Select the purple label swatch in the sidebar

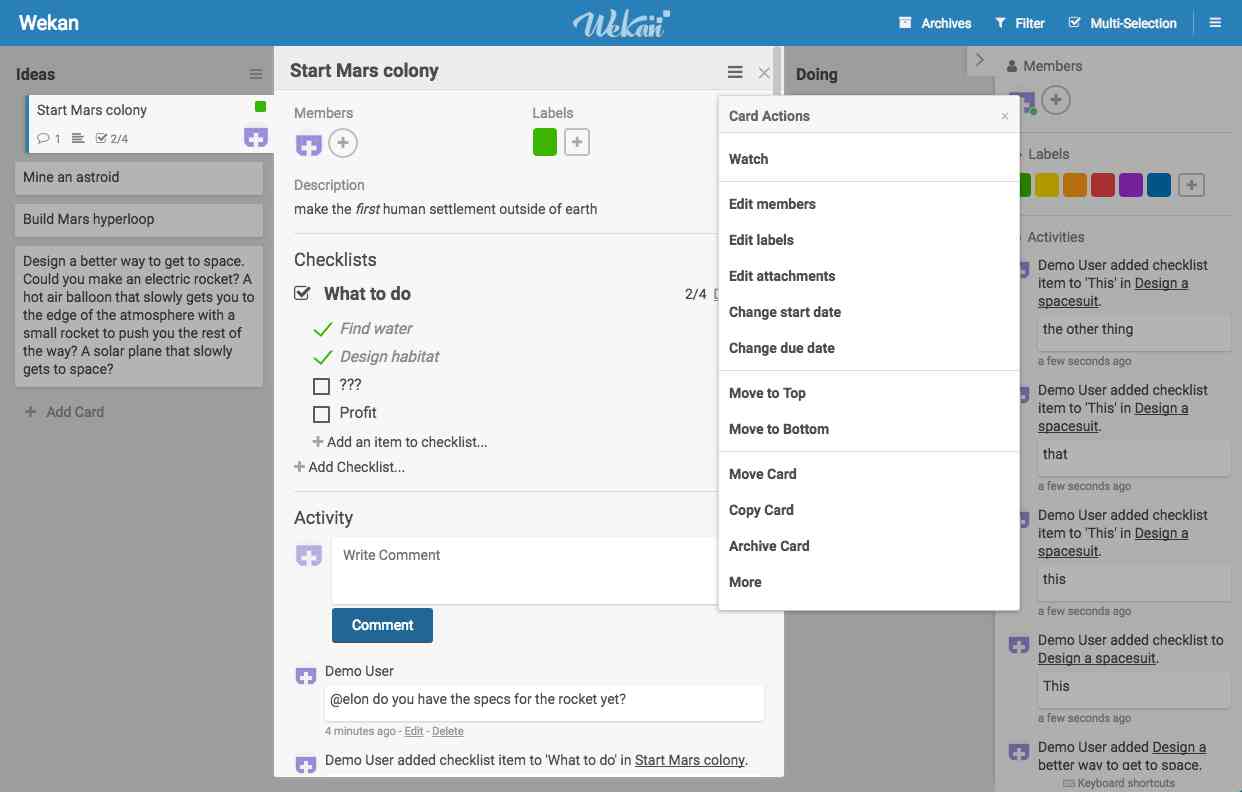[x=1131, y=184]
